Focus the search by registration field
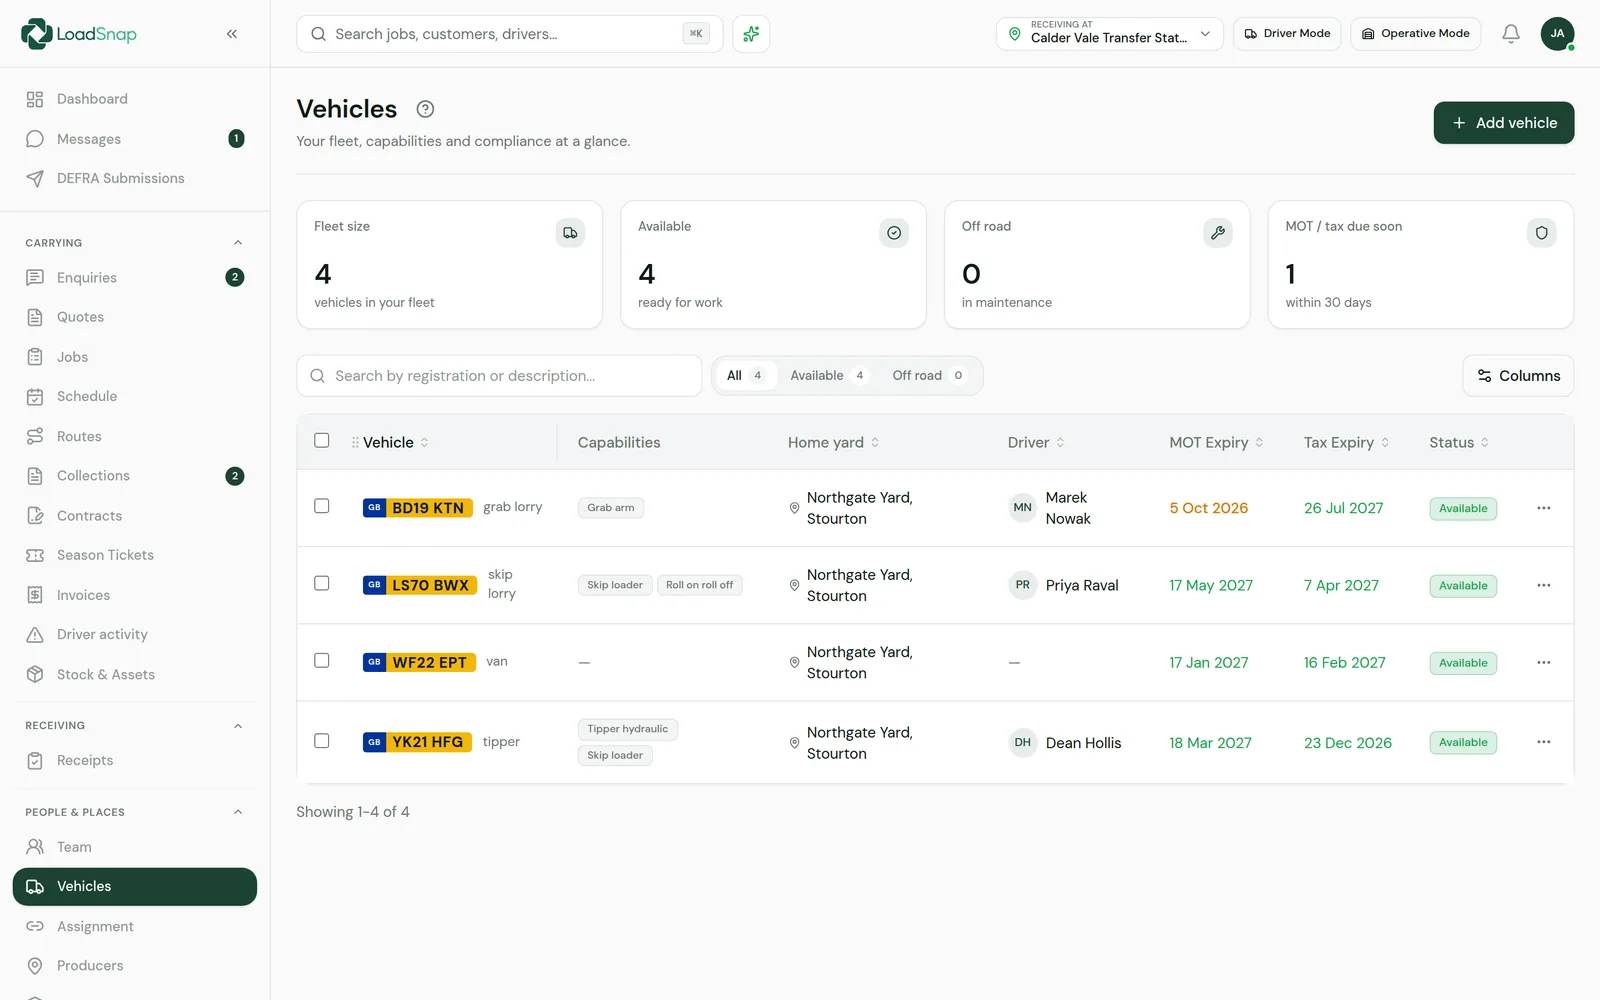Image resolution: width=1600 pixels, height=1000 pixels. click(499, 376)
